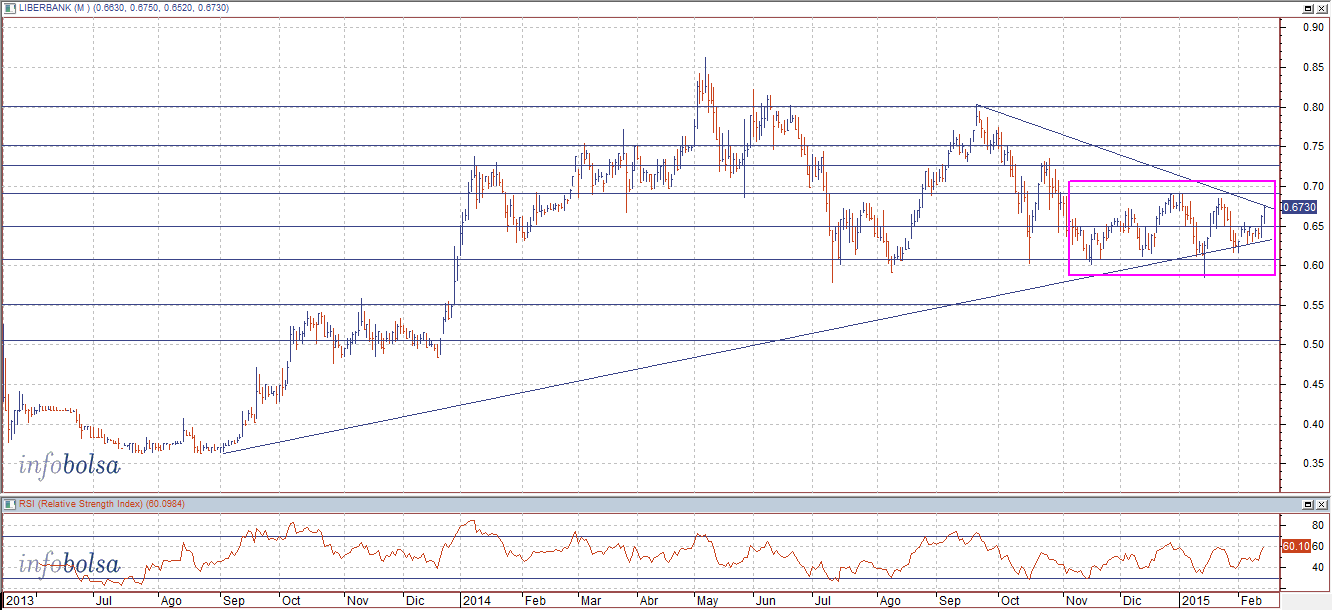Viewport: 1332px width, 610px height.
Task: Close the LIBERBANK price chart panel
Action: [1321, 8]
